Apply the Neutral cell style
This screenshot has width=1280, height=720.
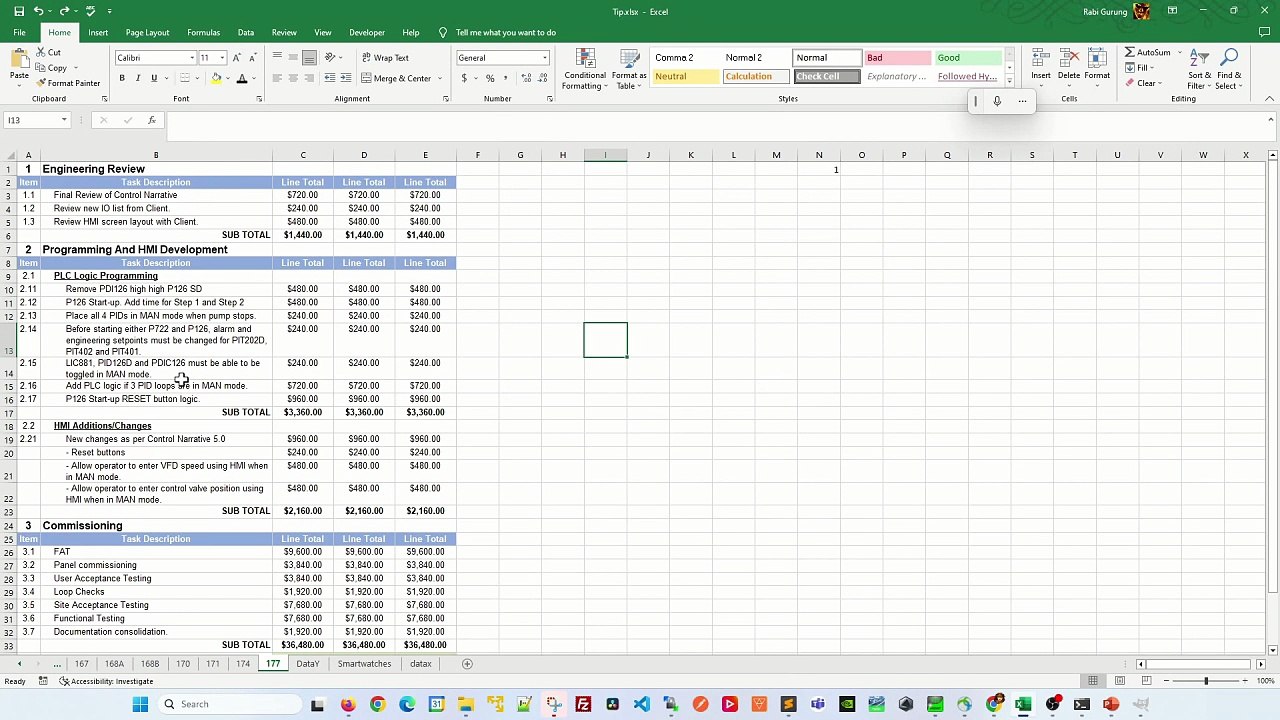pyautogui.click(x=685, y=77)
